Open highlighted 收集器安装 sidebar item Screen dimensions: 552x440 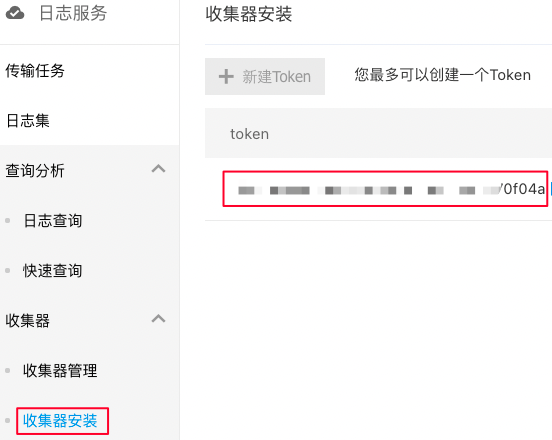(x=60, y=421)
